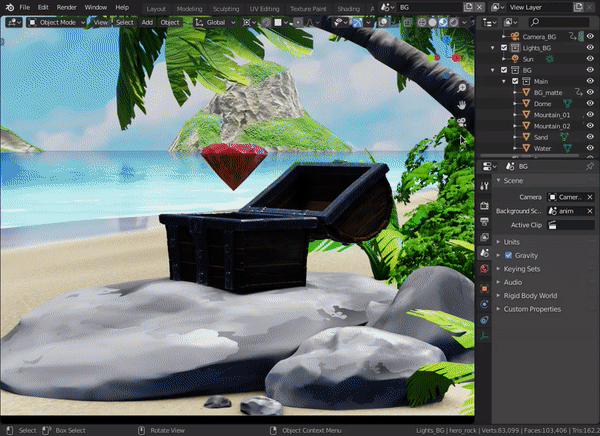Viewport: 600px width, 436px height.
Task: Open the outliner editor type dropdown
Action: click(x=489, y=23)
